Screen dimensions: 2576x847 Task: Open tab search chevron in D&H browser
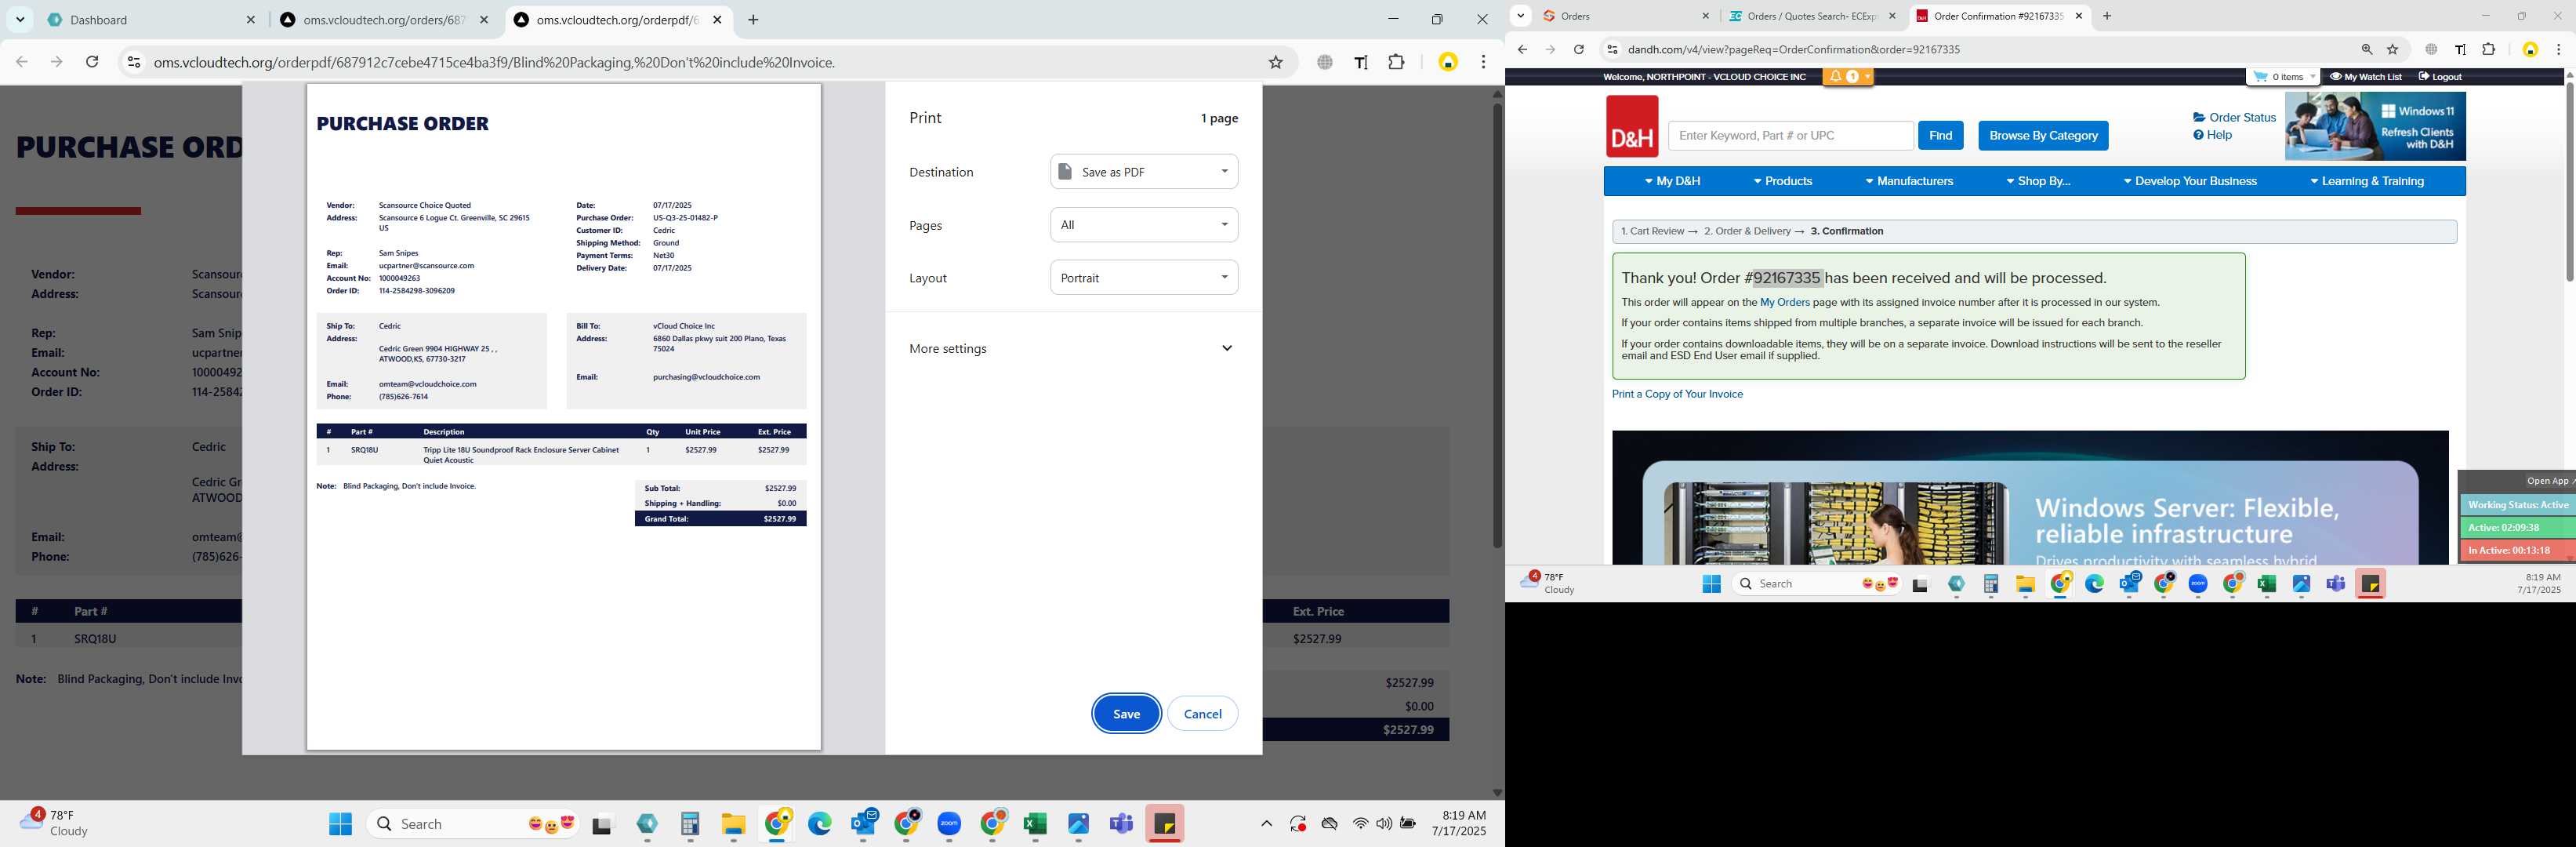click(x=1520, y=16)
